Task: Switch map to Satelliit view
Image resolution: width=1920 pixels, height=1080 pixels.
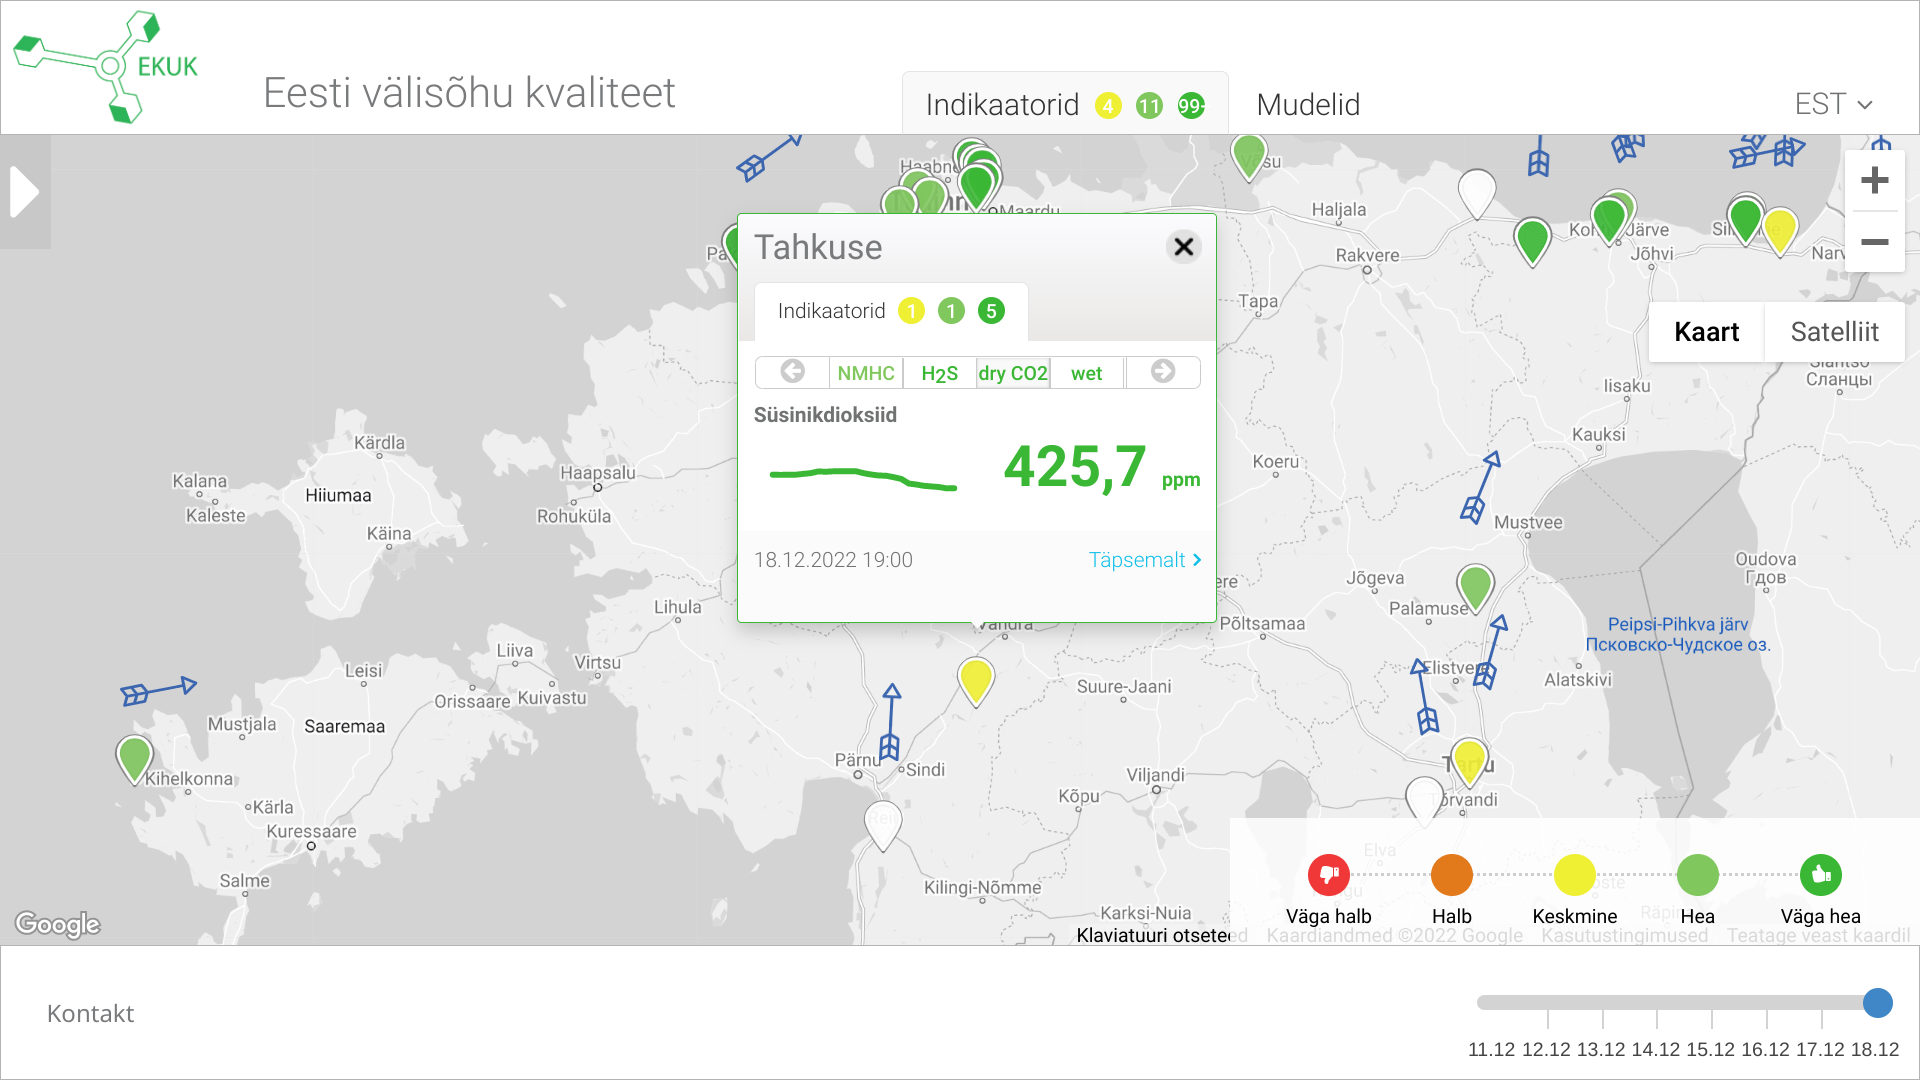Action: [1834, 332]
